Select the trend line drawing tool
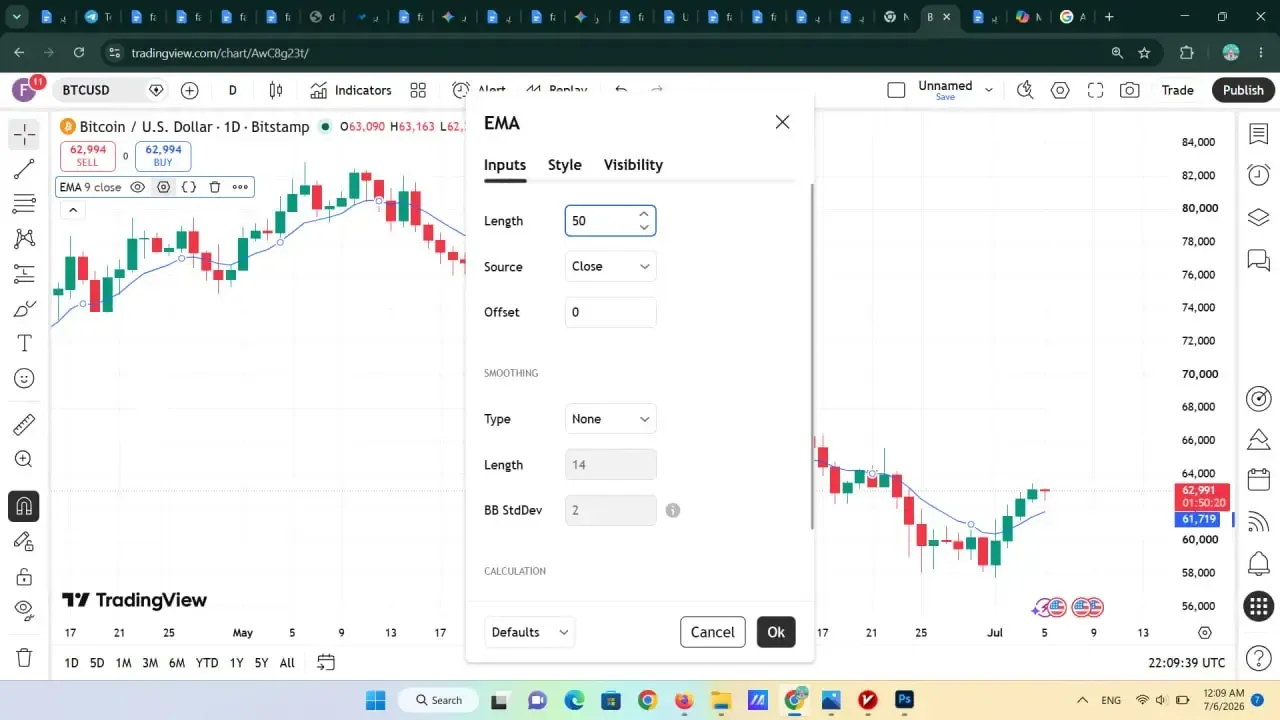This screenshot has width=1280, height=720. click(24, 169)
